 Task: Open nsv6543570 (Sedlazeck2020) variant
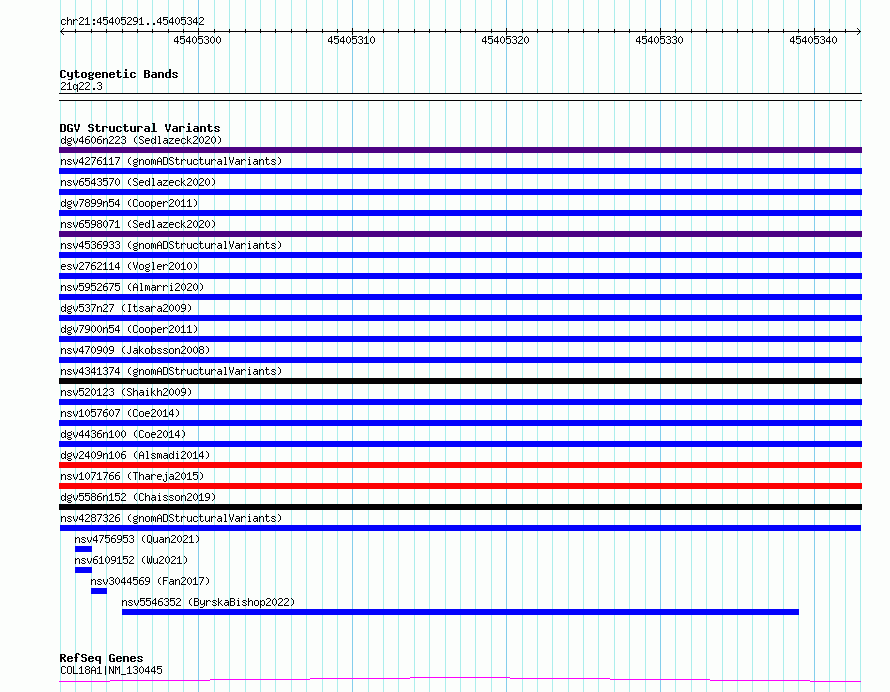pyautogui.click(x=138, y=182)
